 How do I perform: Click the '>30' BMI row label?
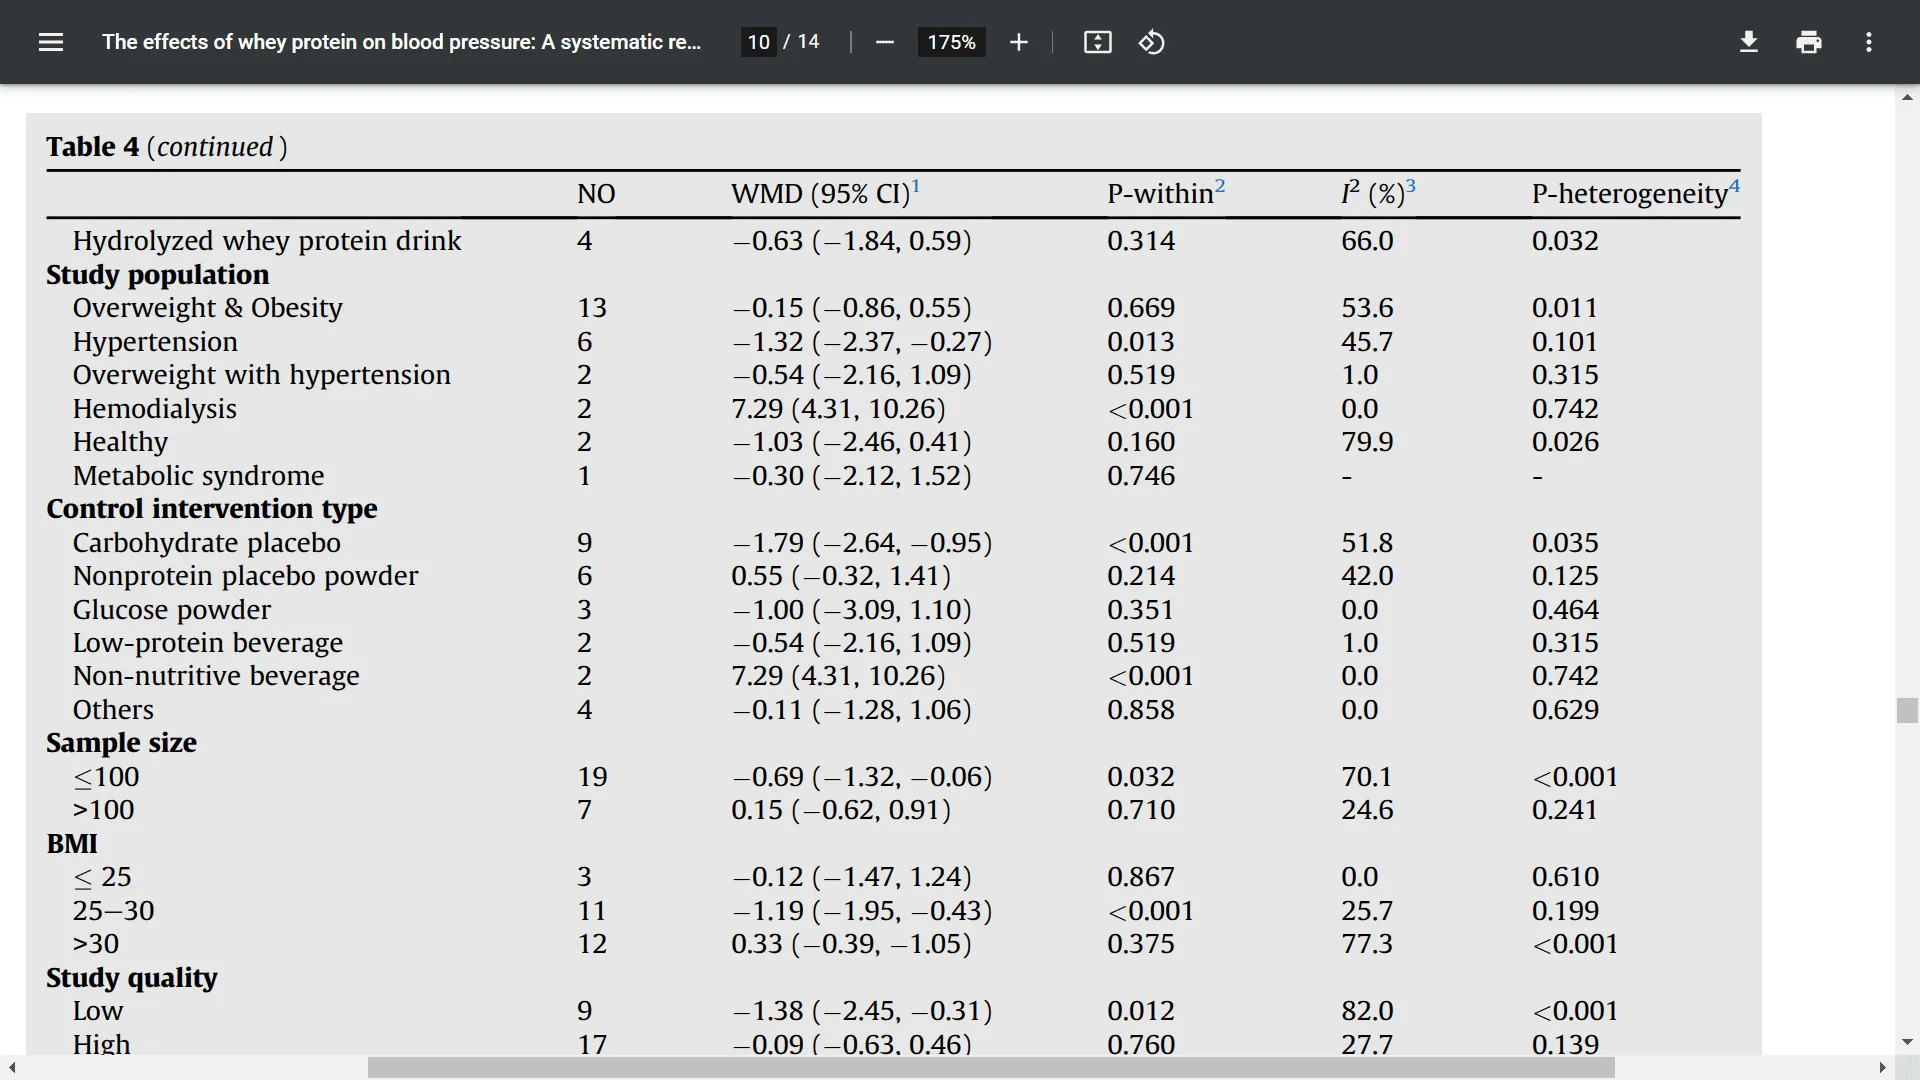pos(95,944)
